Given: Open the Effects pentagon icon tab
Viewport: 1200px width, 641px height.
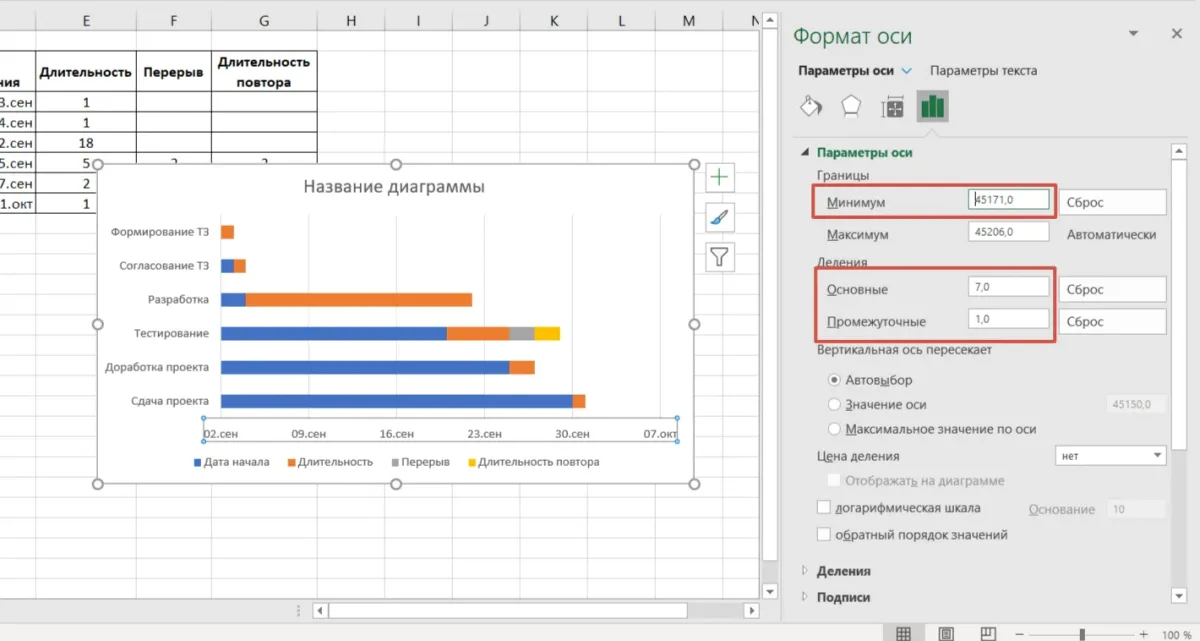Looking at the screenshot, I should (851, 106).
